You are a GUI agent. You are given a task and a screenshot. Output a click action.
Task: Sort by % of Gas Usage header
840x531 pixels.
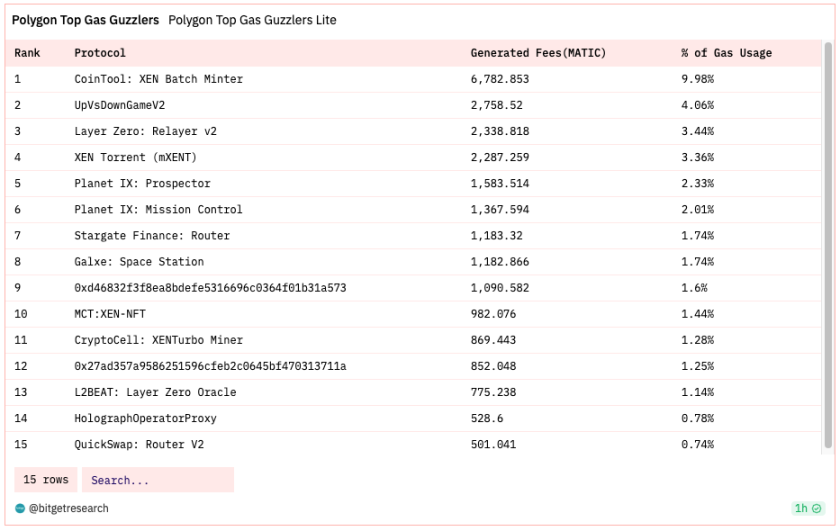[x=726, y=53]
